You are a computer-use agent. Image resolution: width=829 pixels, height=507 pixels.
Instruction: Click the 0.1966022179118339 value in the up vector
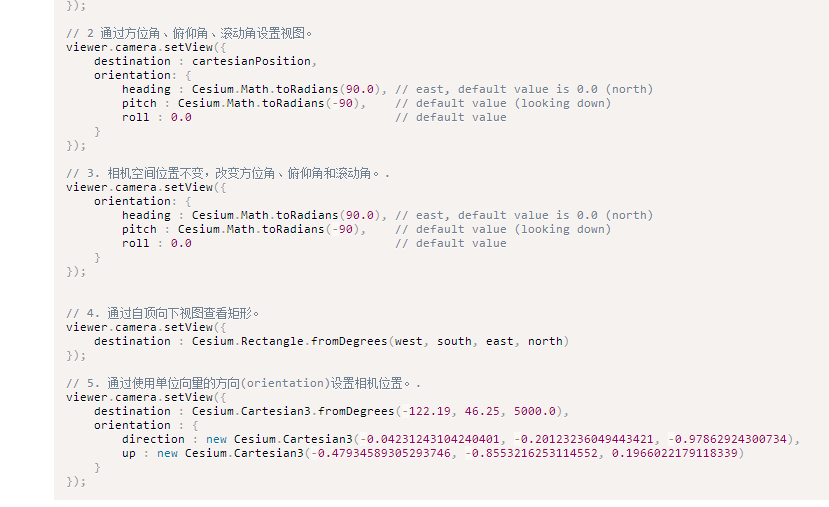(x=675, y=454)
